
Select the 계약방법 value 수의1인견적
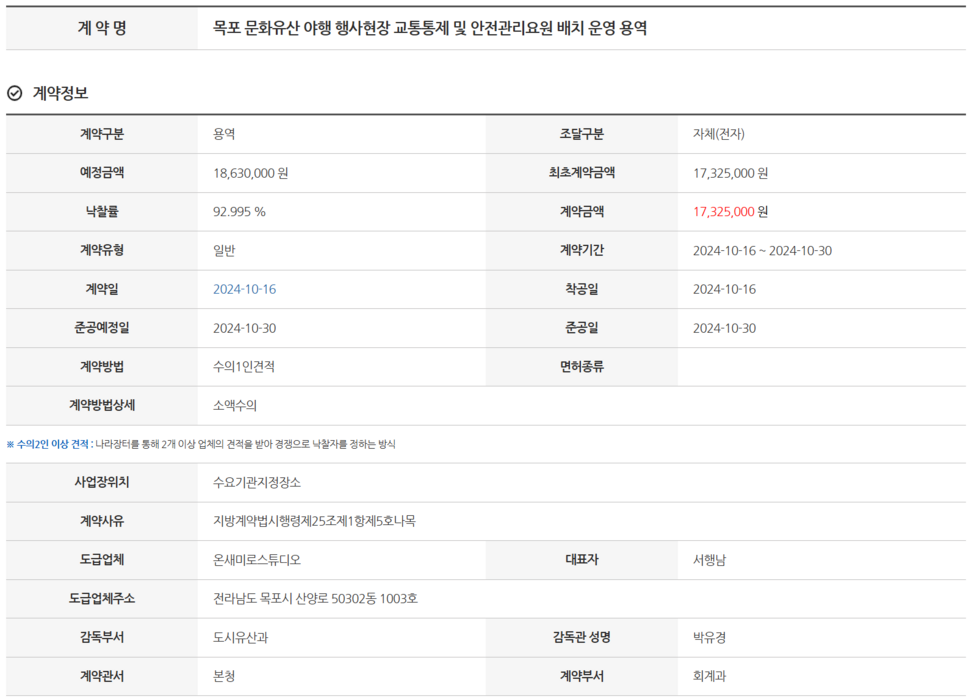(244, 366)
